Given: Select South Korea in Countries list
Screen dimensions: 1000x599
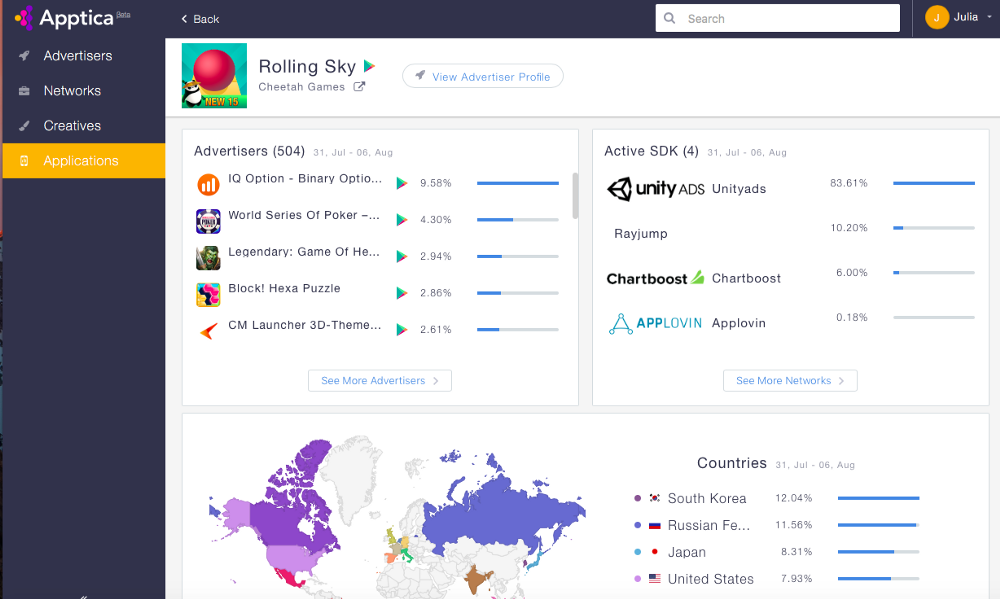Looking at the screenshot, I should coord(707,498).
